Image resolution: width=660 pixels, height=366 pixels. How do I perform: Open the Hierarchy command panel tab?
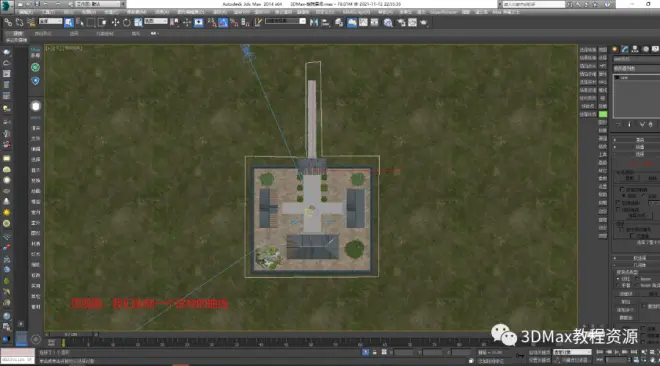click(x=635, y=49)
